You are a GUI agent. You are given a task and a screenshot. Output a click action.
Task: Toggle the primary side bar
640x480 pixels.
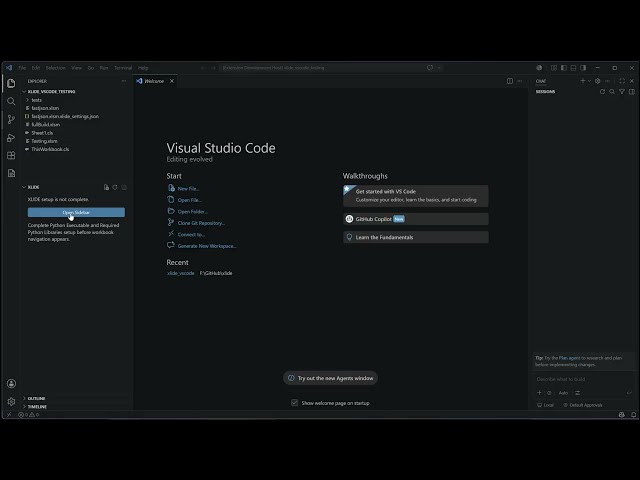pyautogui.click(x=564, y=68)
